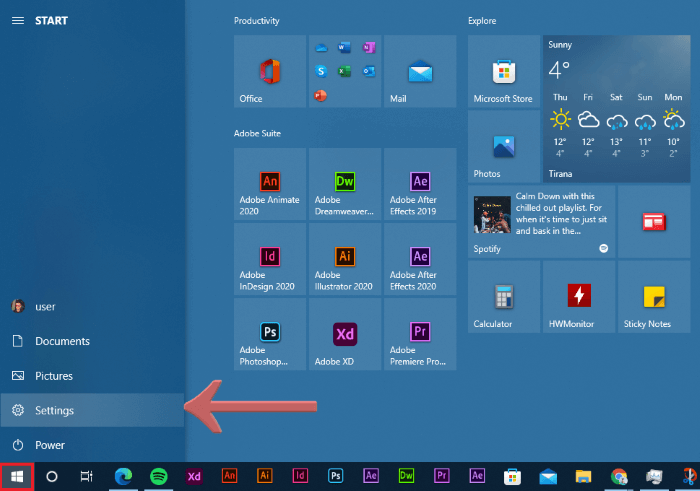Launch Spotify from the taskbar

(x=158, y=477)
